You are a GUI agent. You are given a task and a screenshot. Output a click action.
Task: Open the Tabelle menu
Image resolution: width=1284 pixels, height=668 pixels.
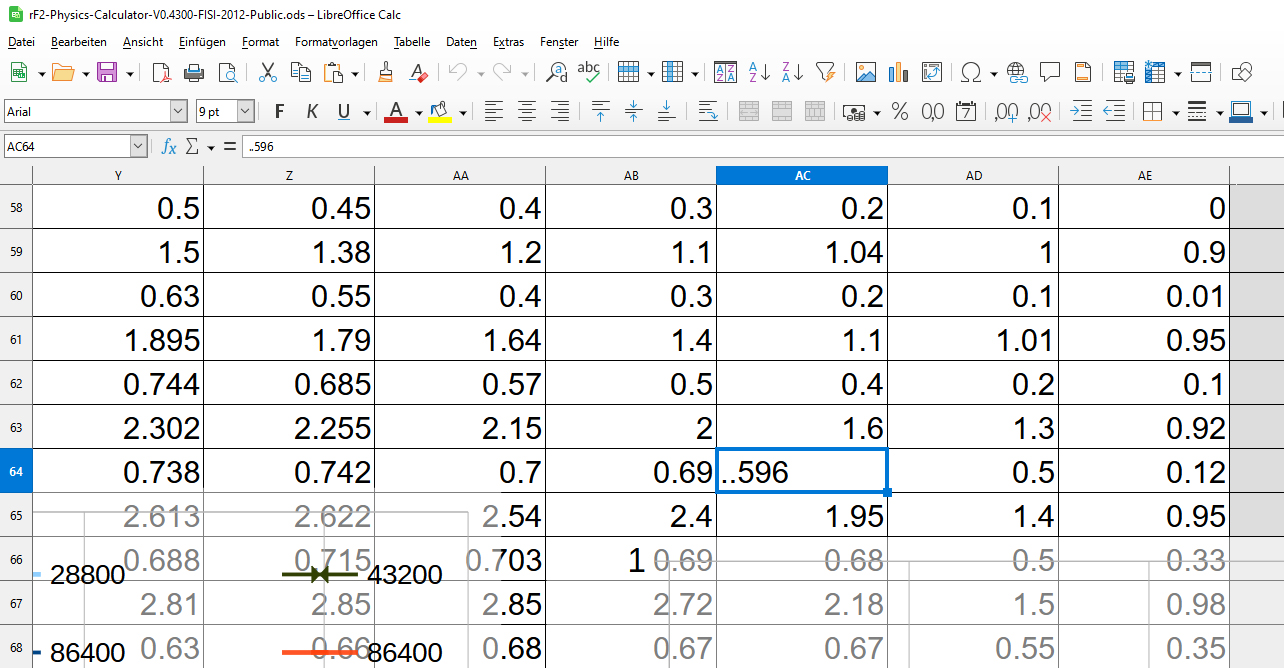point(412,42)
